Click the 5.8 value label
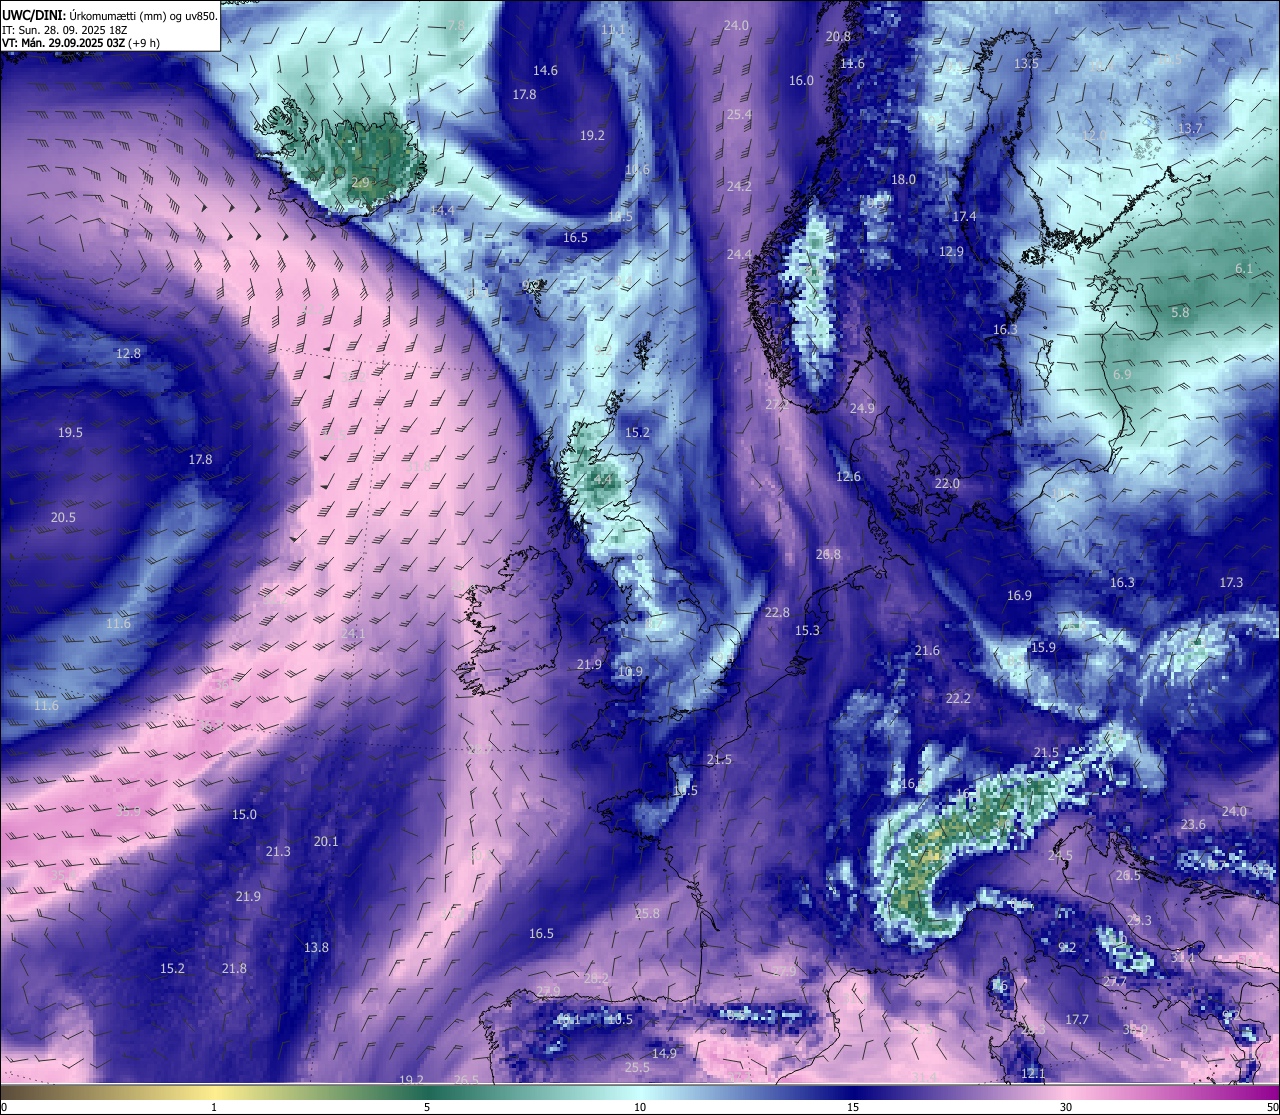The image size is (1280, 1115). (1180, 312)
